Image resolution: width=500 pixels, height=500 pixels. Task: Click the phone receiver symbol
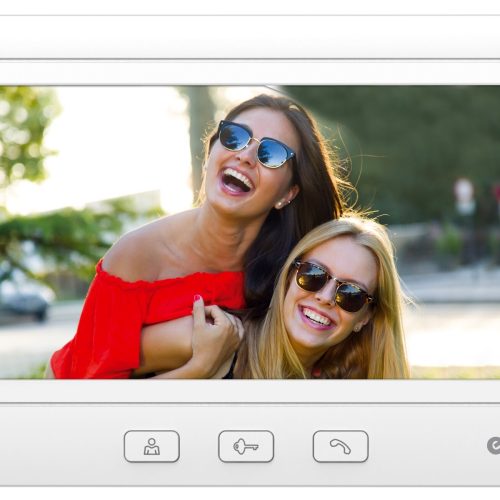pos(340,447)
